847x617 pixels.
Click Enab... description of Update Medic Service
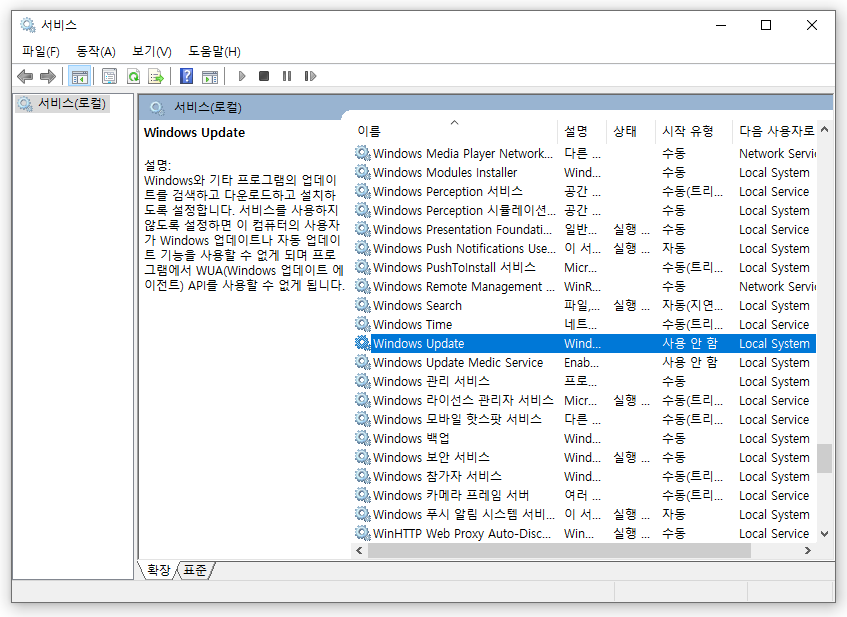[x=581, y=363]
